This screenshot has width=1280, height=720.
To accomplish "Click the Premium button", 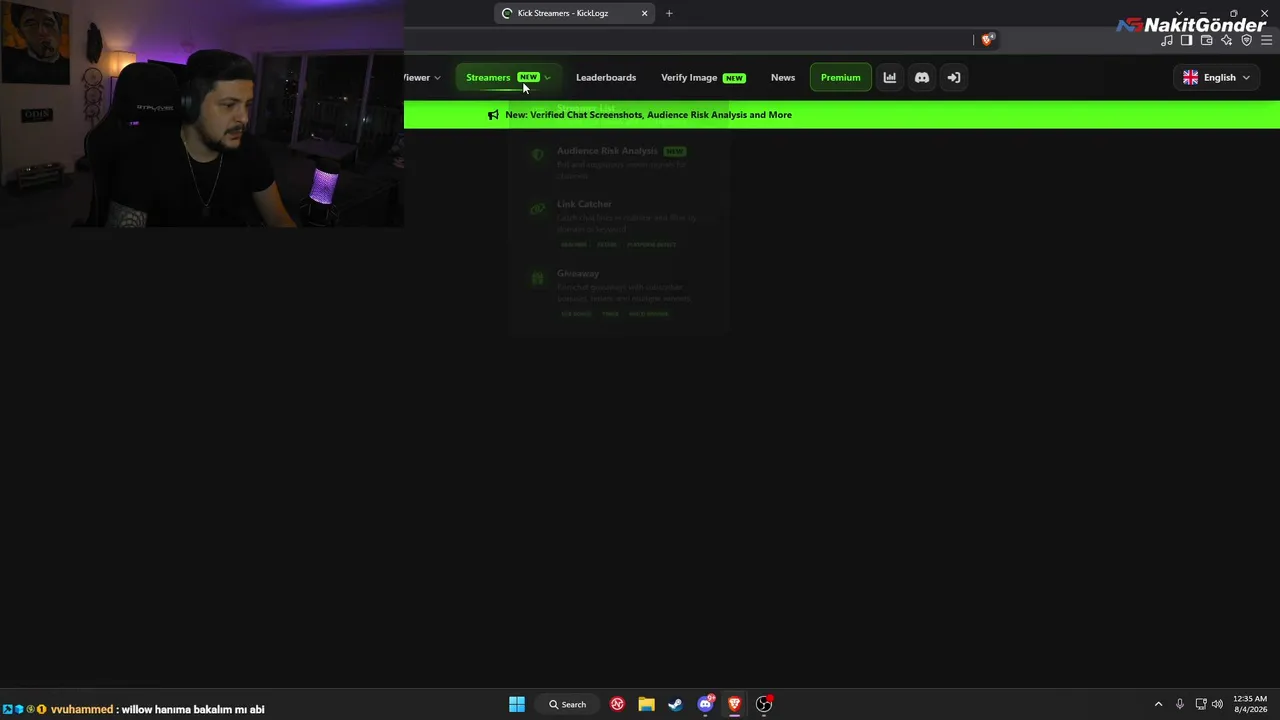I will pos(840,77).
